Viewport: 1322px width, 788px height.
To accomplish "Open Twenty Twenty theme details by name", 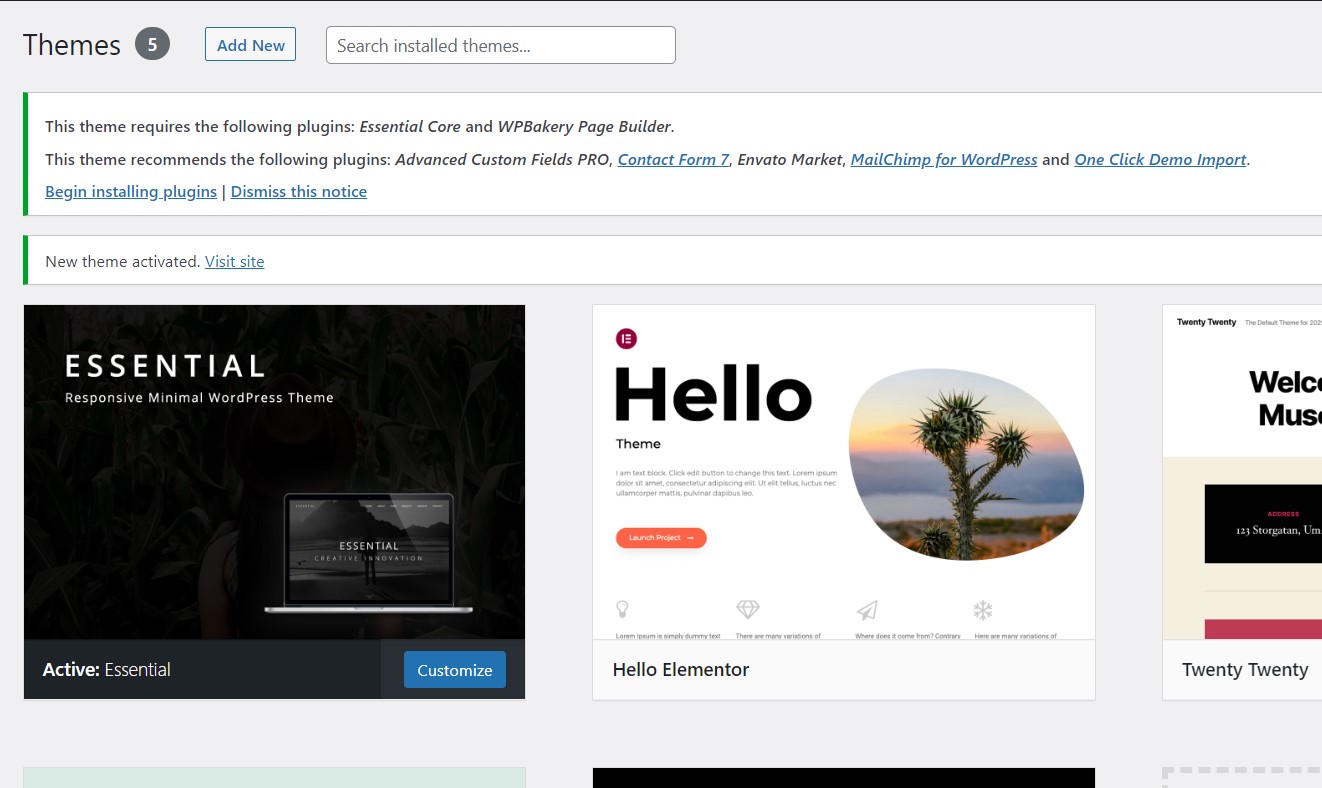I will click(1244, 670).
